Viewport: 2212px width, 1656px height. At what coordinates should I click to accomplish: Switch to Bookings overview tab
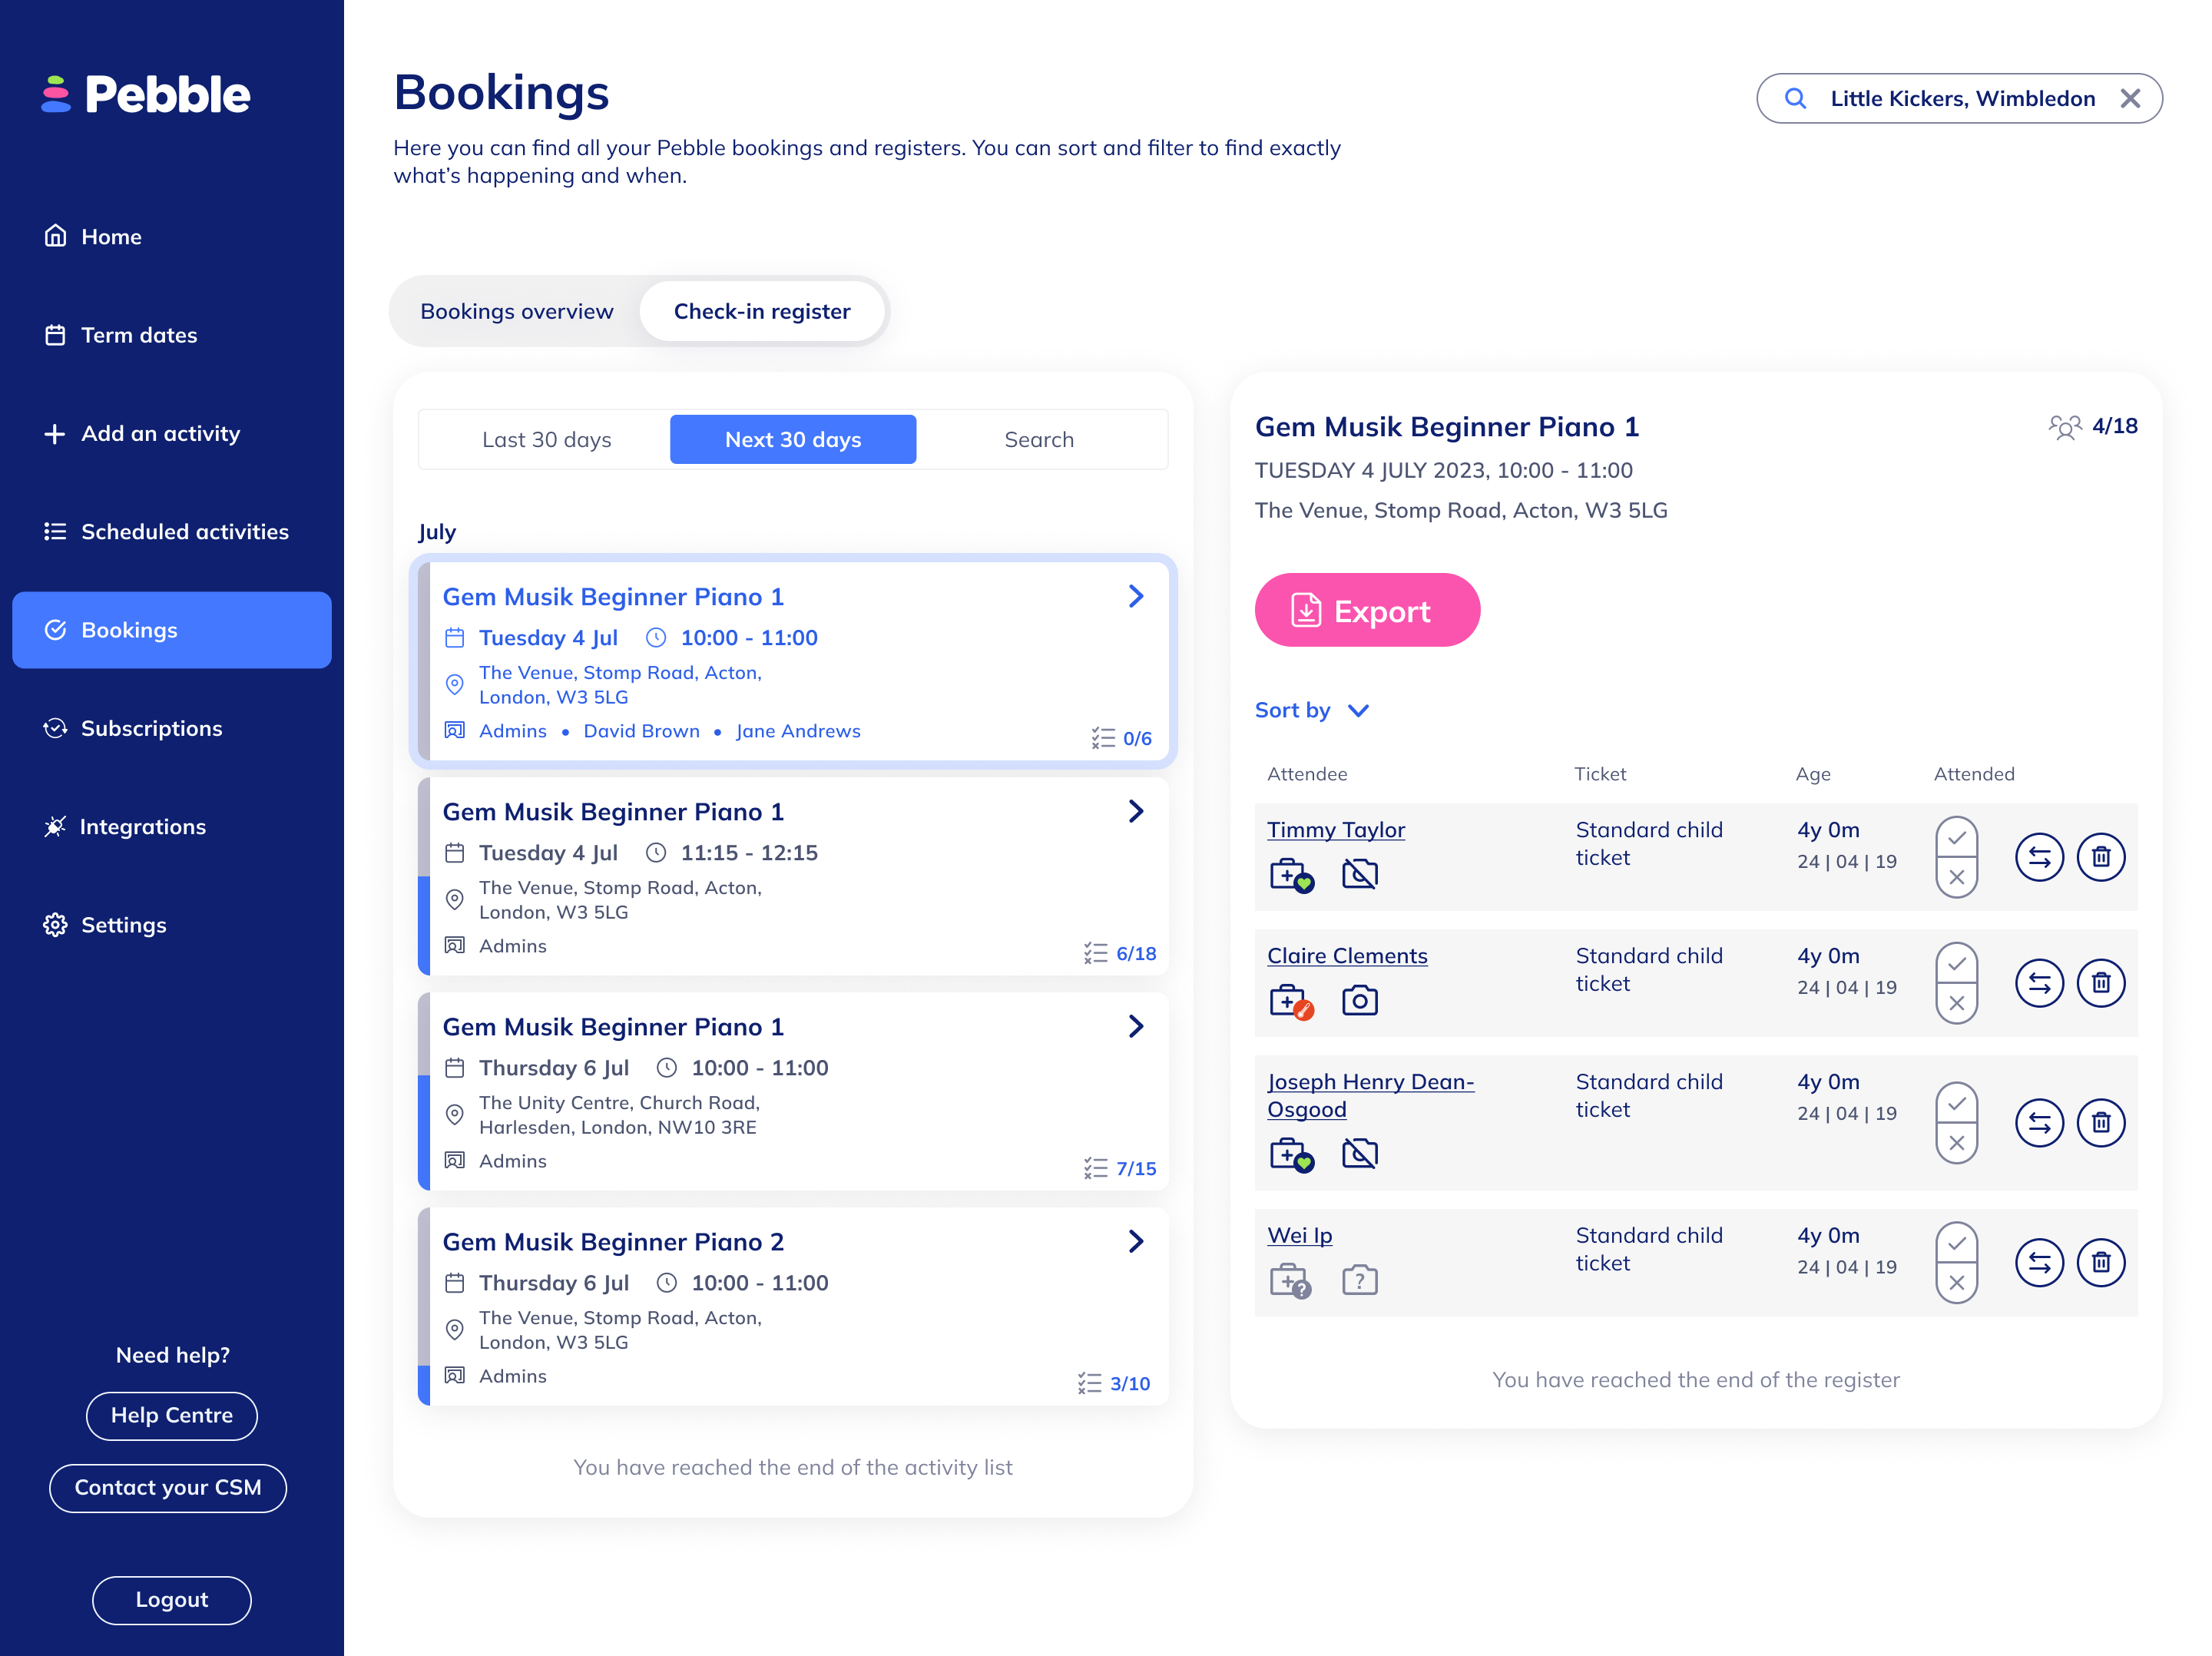click(x=516, y=311)
